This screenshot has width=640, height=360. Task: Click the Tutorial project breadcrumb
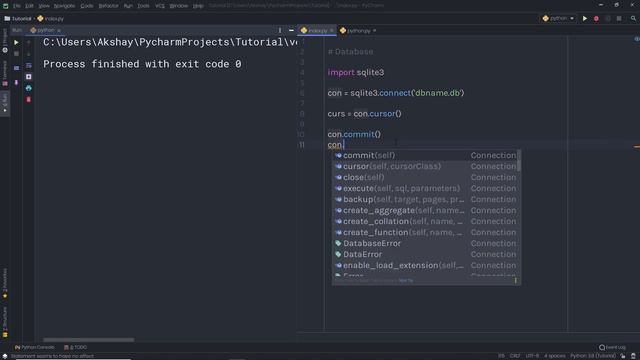point(18,18)
